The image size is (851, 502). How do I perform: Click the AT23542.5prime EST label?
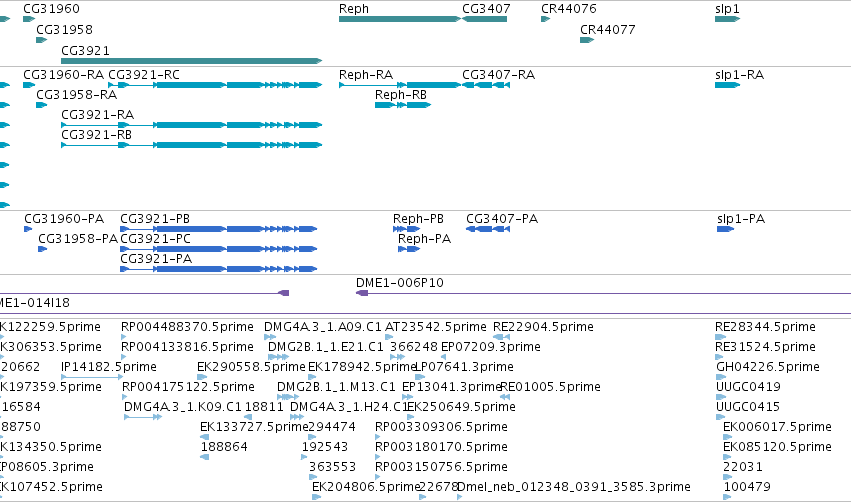[436, 327]
